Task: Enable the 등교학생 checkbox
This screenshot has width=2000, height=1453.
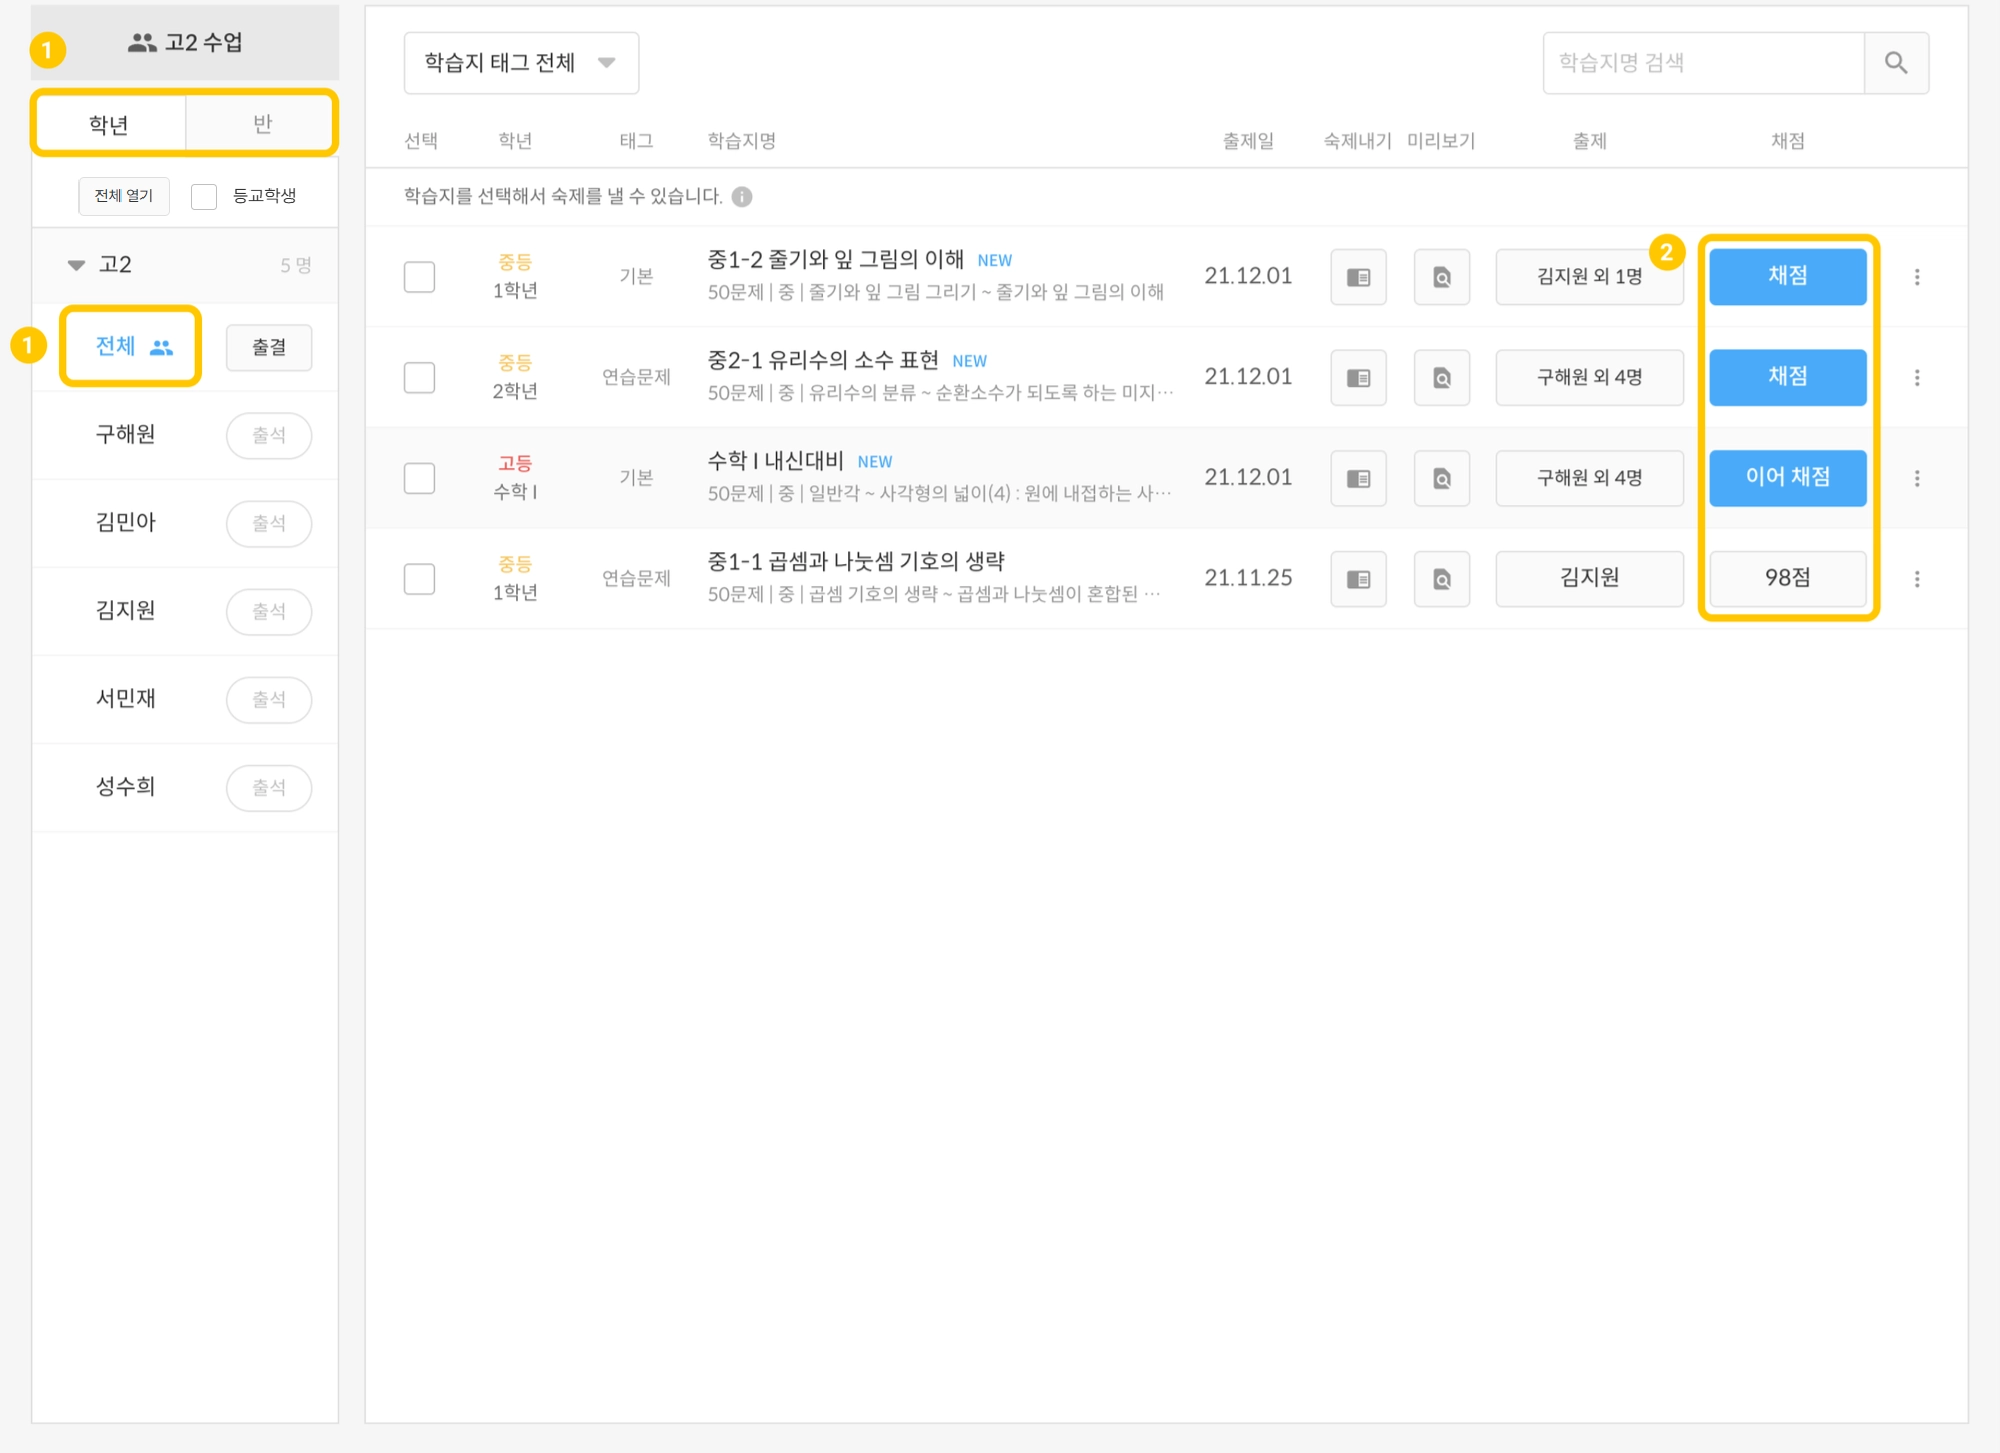Action: point(204,196)
